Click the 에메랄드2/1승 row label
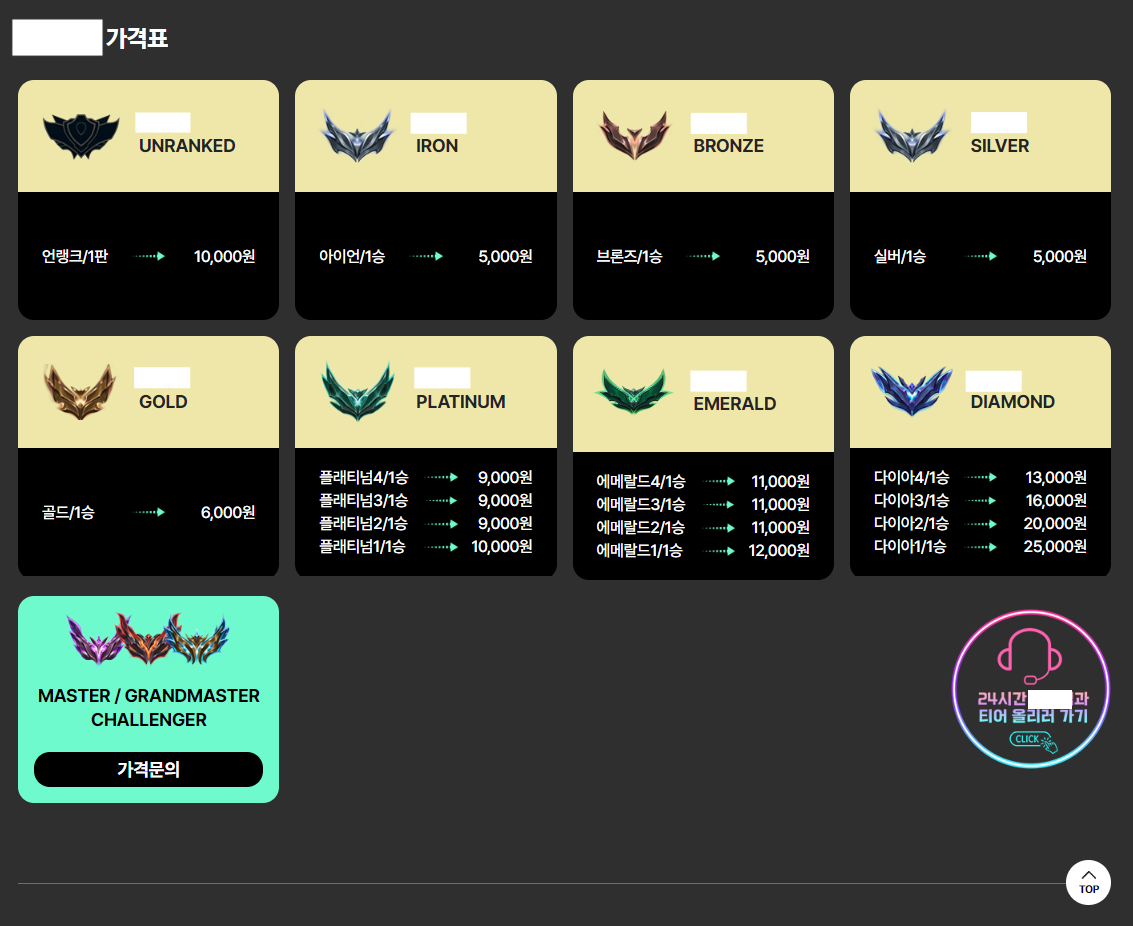1133x926 pixels. (x=641, y=527)
